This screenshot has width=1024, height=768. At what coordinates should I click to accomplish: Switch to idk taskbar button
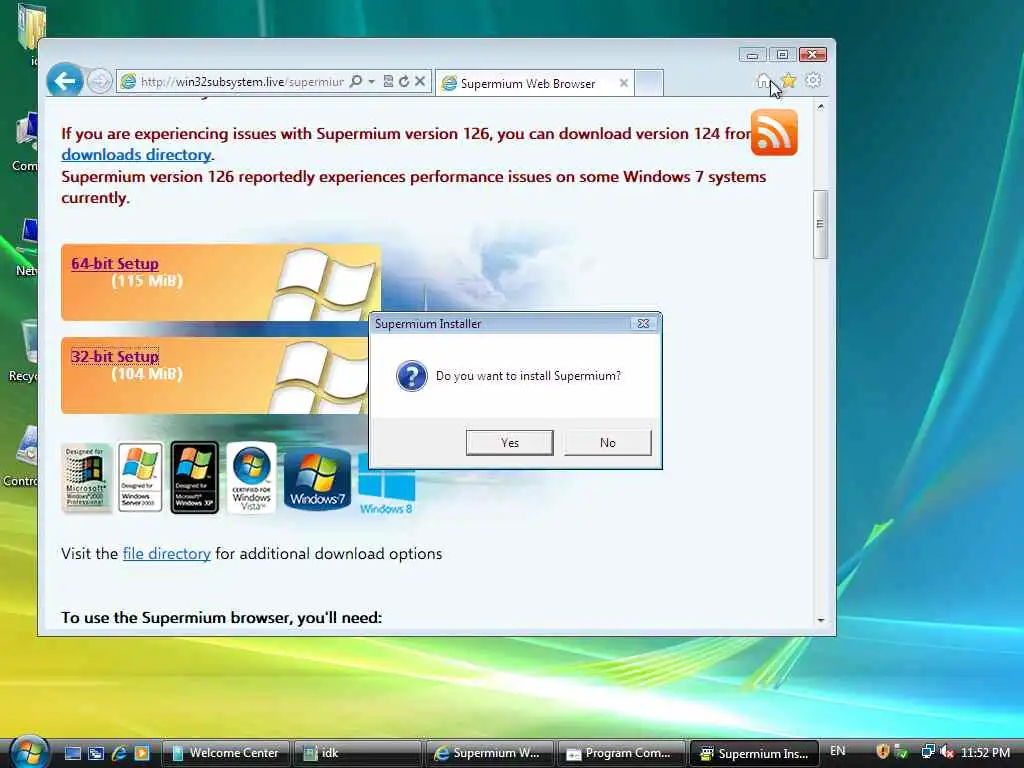click(357, 754)
